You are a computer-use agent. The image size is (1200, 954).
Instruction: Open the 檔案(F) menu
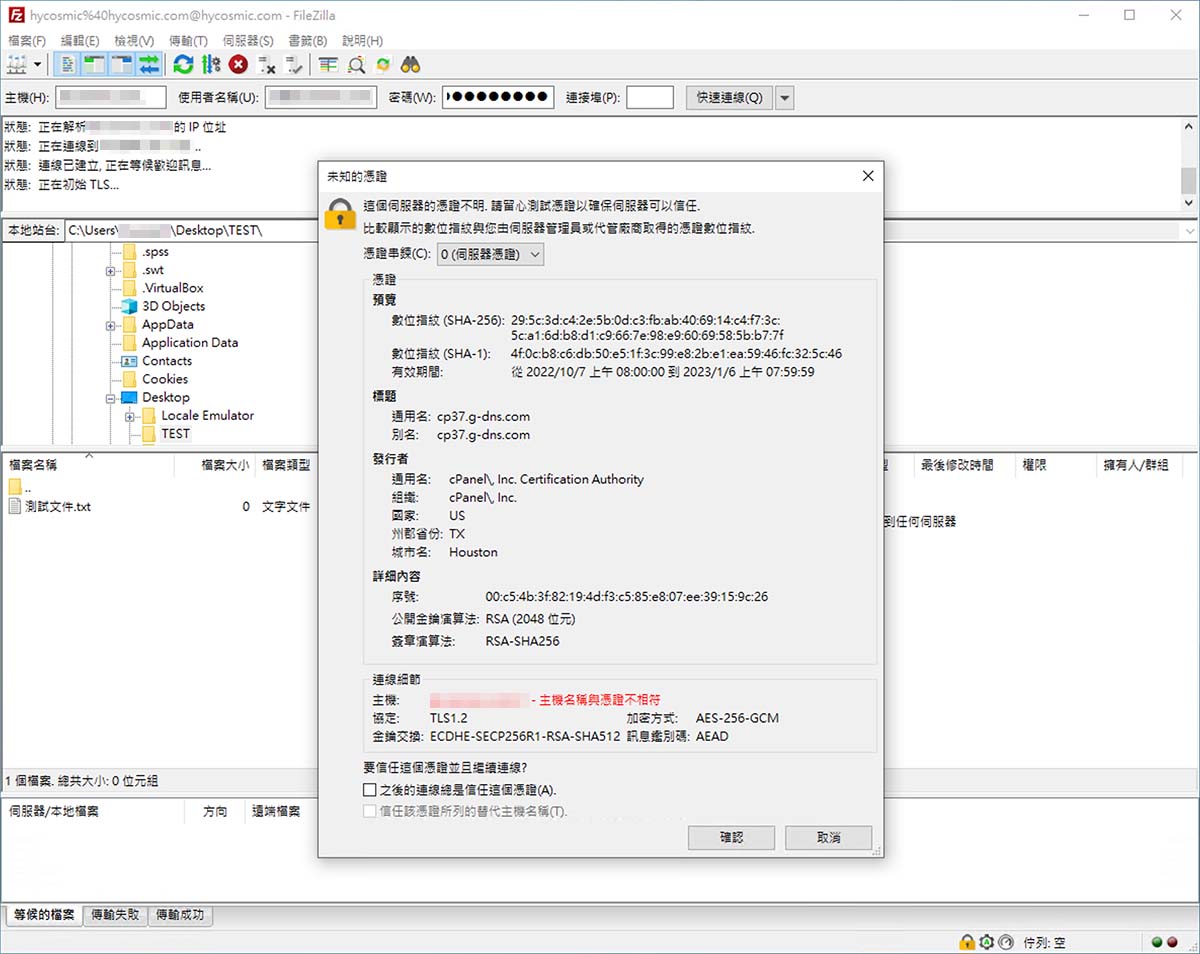[27, 41]
